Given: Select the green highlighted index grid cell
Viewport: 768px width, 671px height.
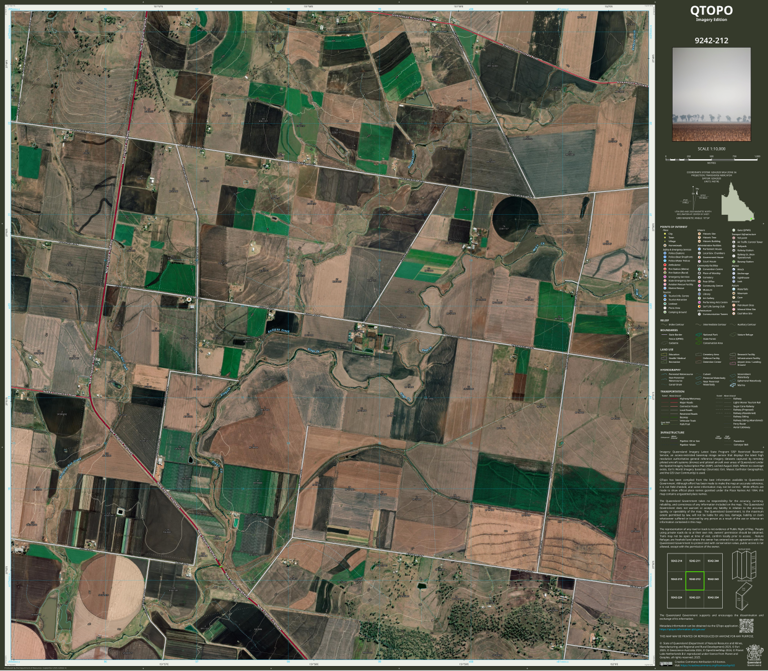Looking at the screenshot, I should (694, 579).
